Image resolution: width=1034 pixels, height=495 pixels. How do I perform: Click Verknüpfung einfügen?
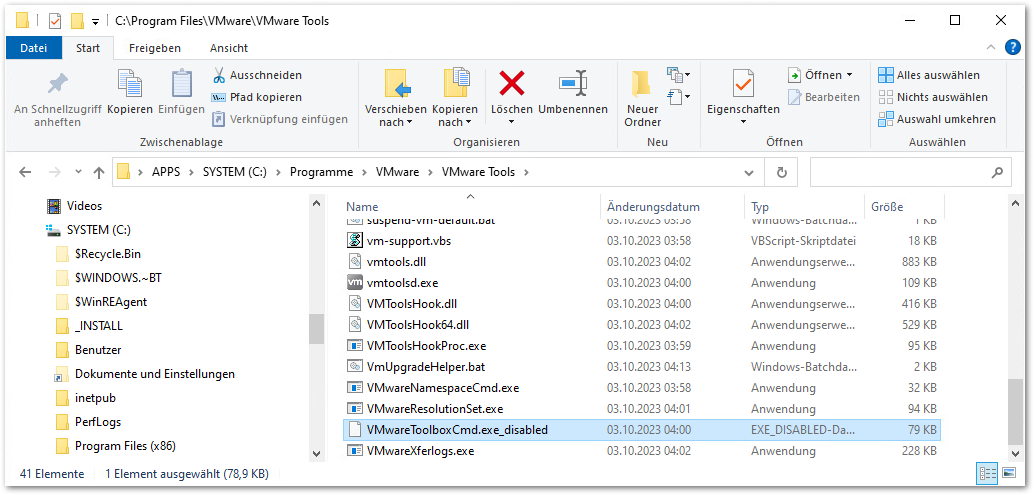point(280,119)
